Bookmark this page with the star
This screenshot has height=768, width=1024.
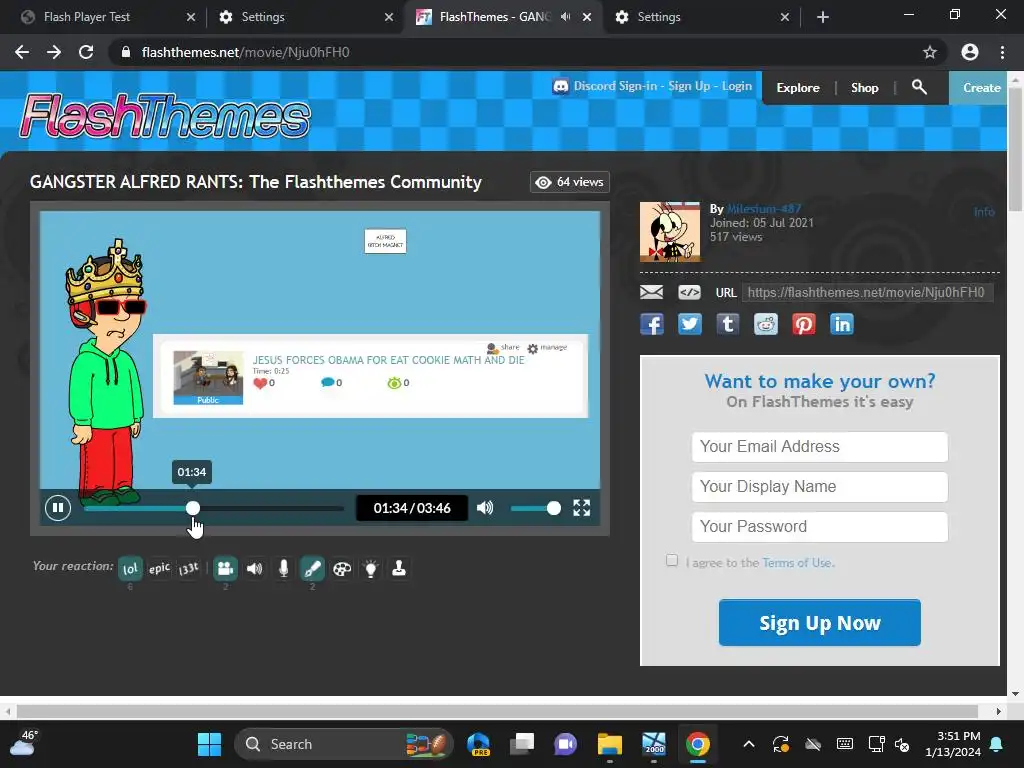(930, 52)
